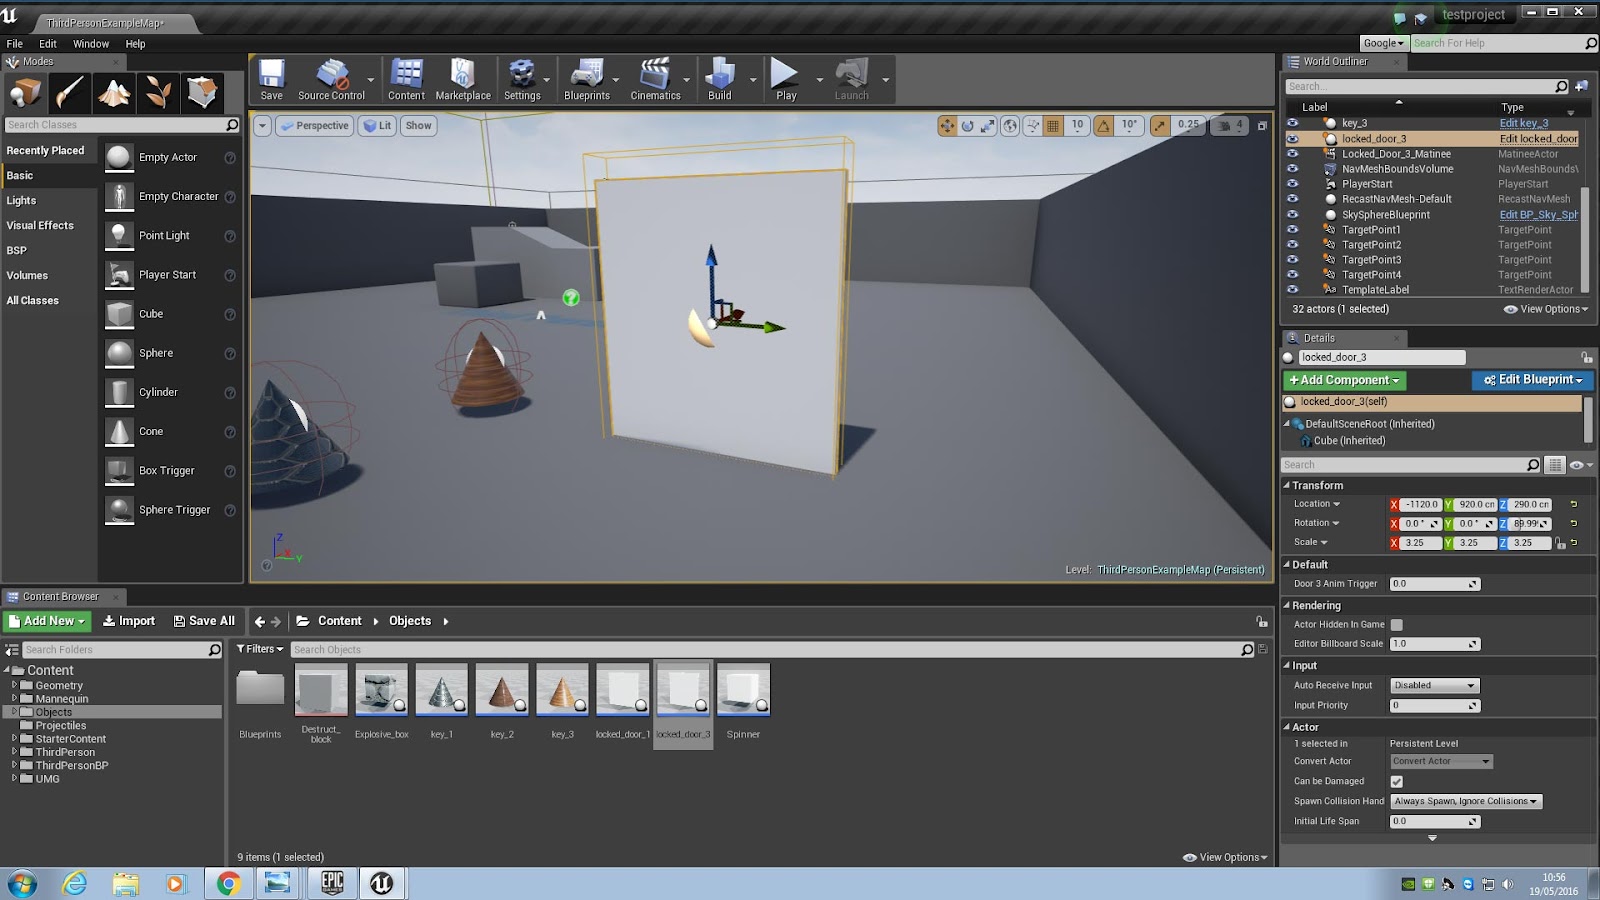Select the Foliage mode icon
Image resolution: width=1600 pixels, height=900 pixels.
(x=157, y=92)
